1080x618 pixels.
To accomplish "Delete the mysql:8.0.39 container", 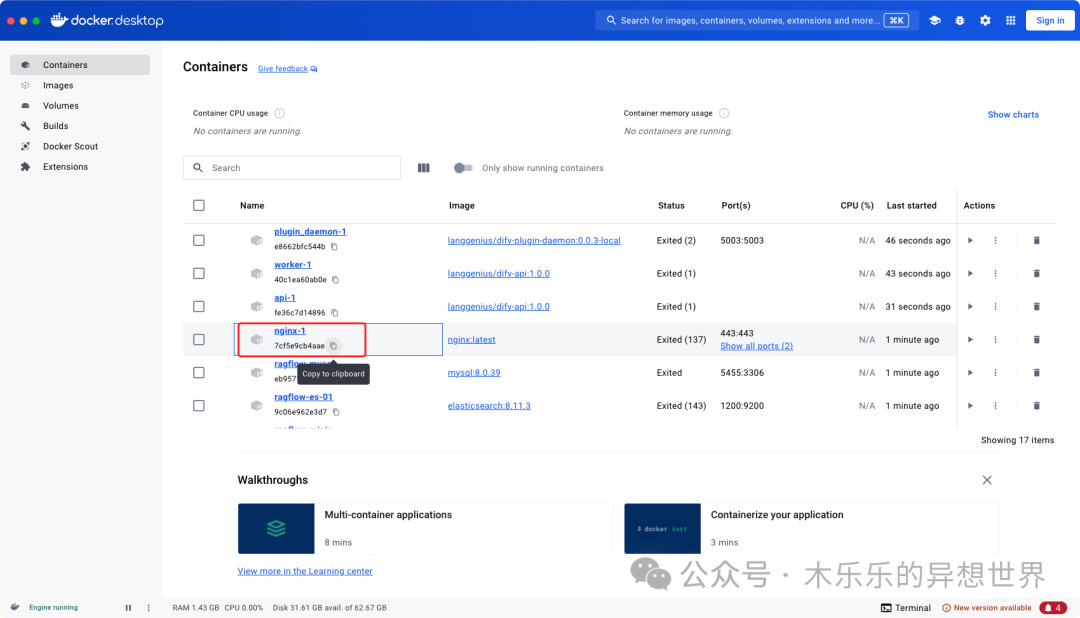I will [x=1037, y=373].
